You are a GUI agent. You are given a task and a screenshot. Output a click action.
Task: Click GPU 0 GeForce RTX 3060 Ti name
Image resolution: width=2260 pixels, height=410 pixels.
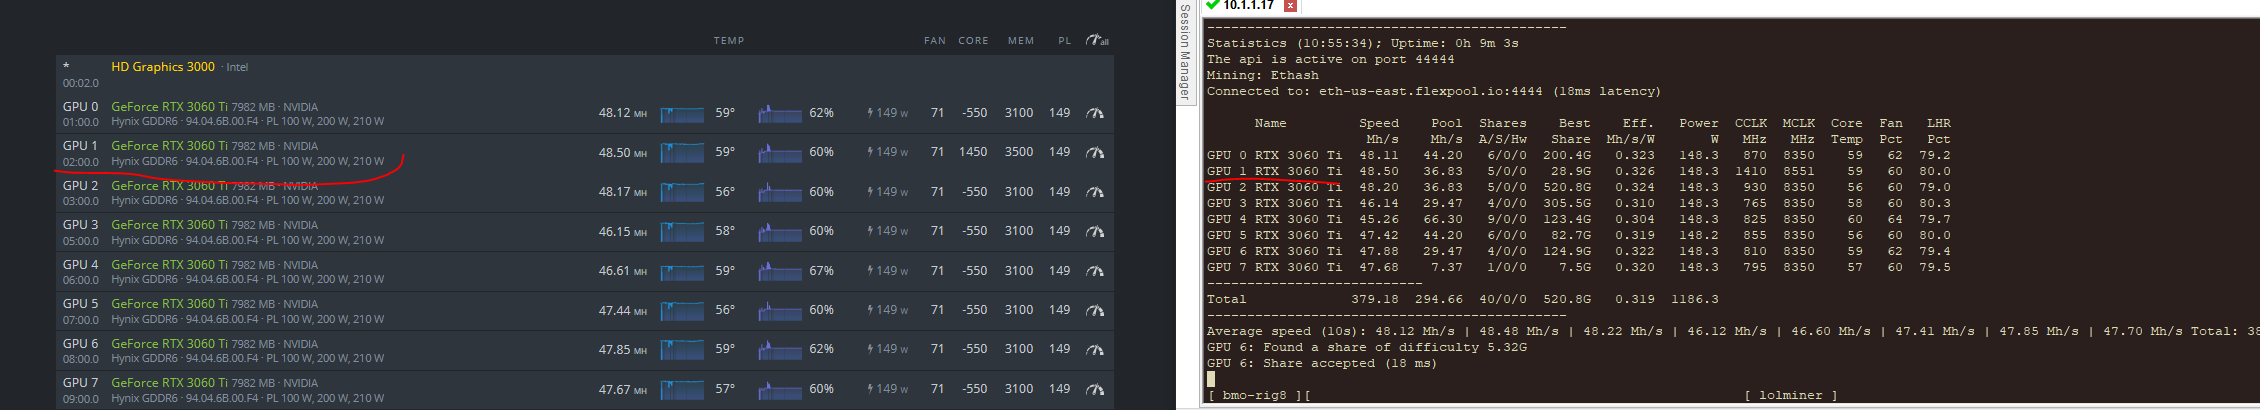click(x=169, y=107)
